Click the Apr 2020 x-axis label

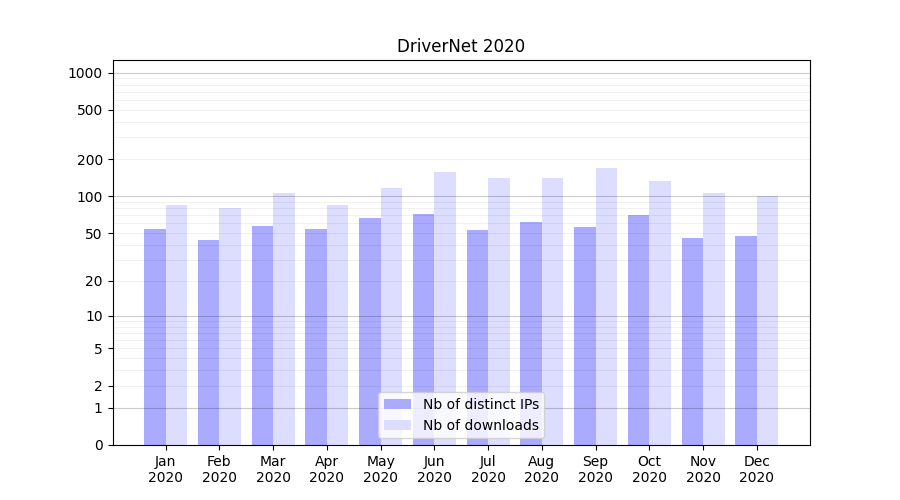(327, 469)
